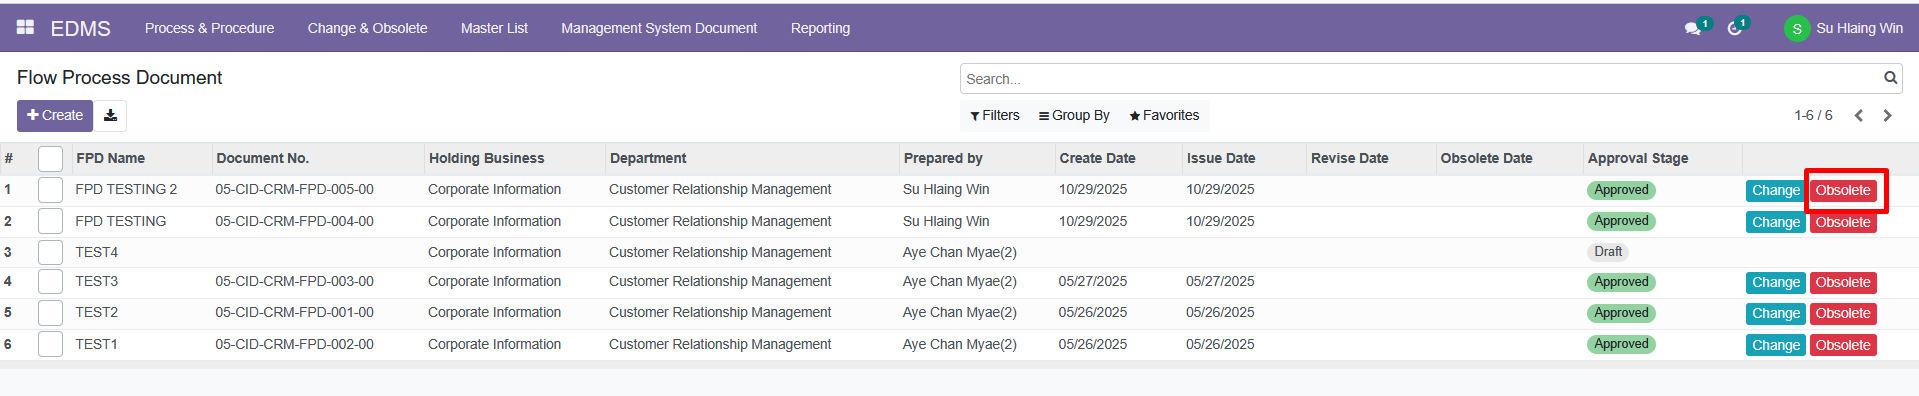Check the box for TEST3 row
The height and width of the screenshot is (396, 1919).
pyautogui.click(x=50, y=282)
